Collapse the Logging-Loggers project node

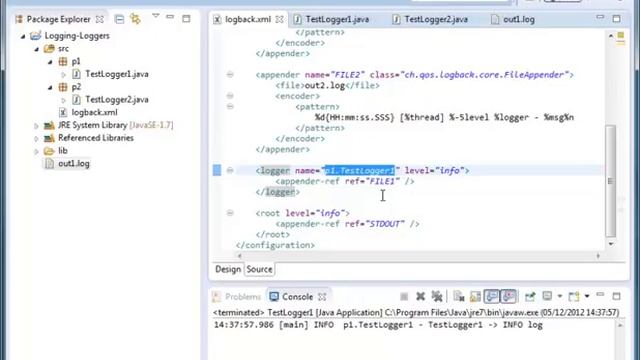tap(23, 36)
